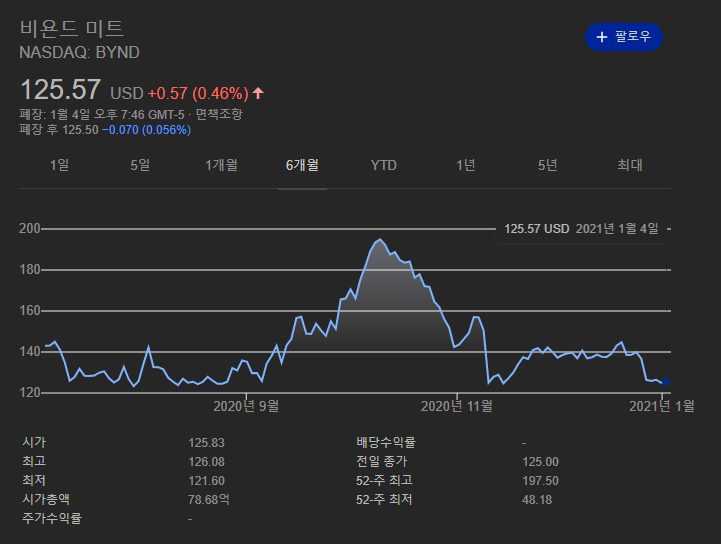
Task: Click the 시가 value 125.83
Action: pyautogui.click(x=206, y=443)
